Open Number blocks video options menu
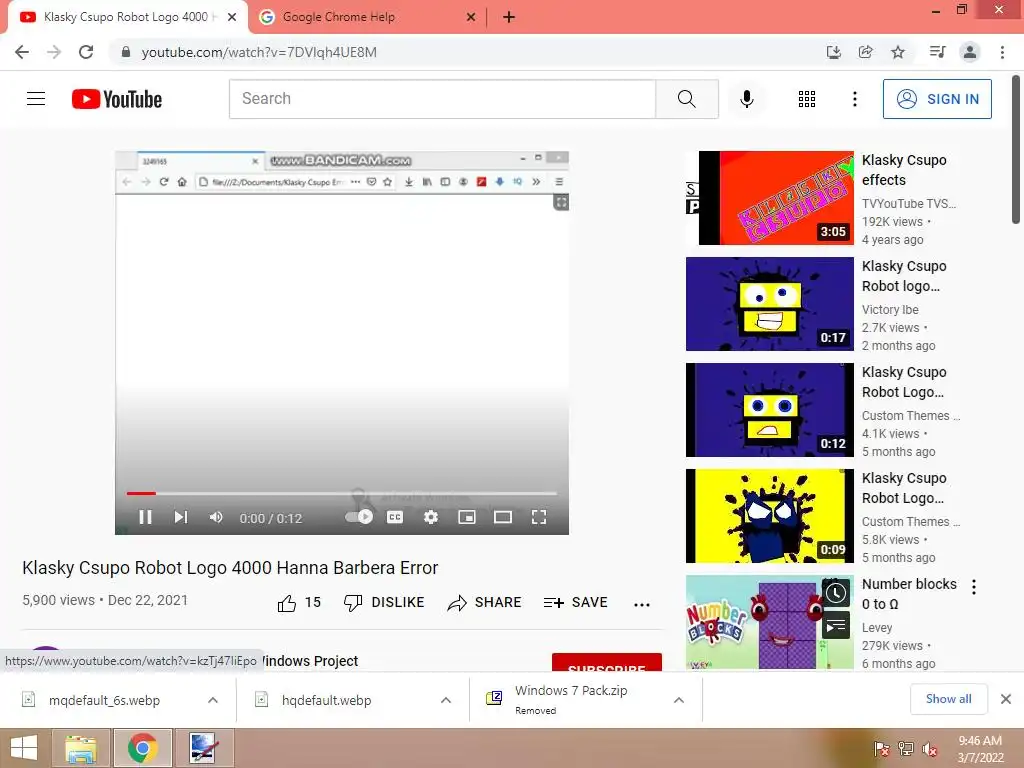The width and height of the screenshot is (1024, 768). point(974,587)
